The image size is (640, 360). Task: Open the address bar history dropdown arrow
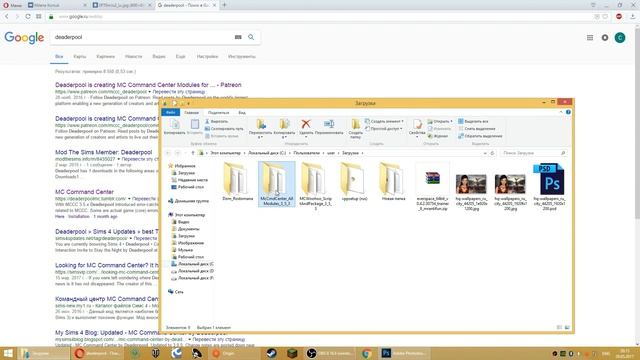pyautogui.click(x=485, y=153)
